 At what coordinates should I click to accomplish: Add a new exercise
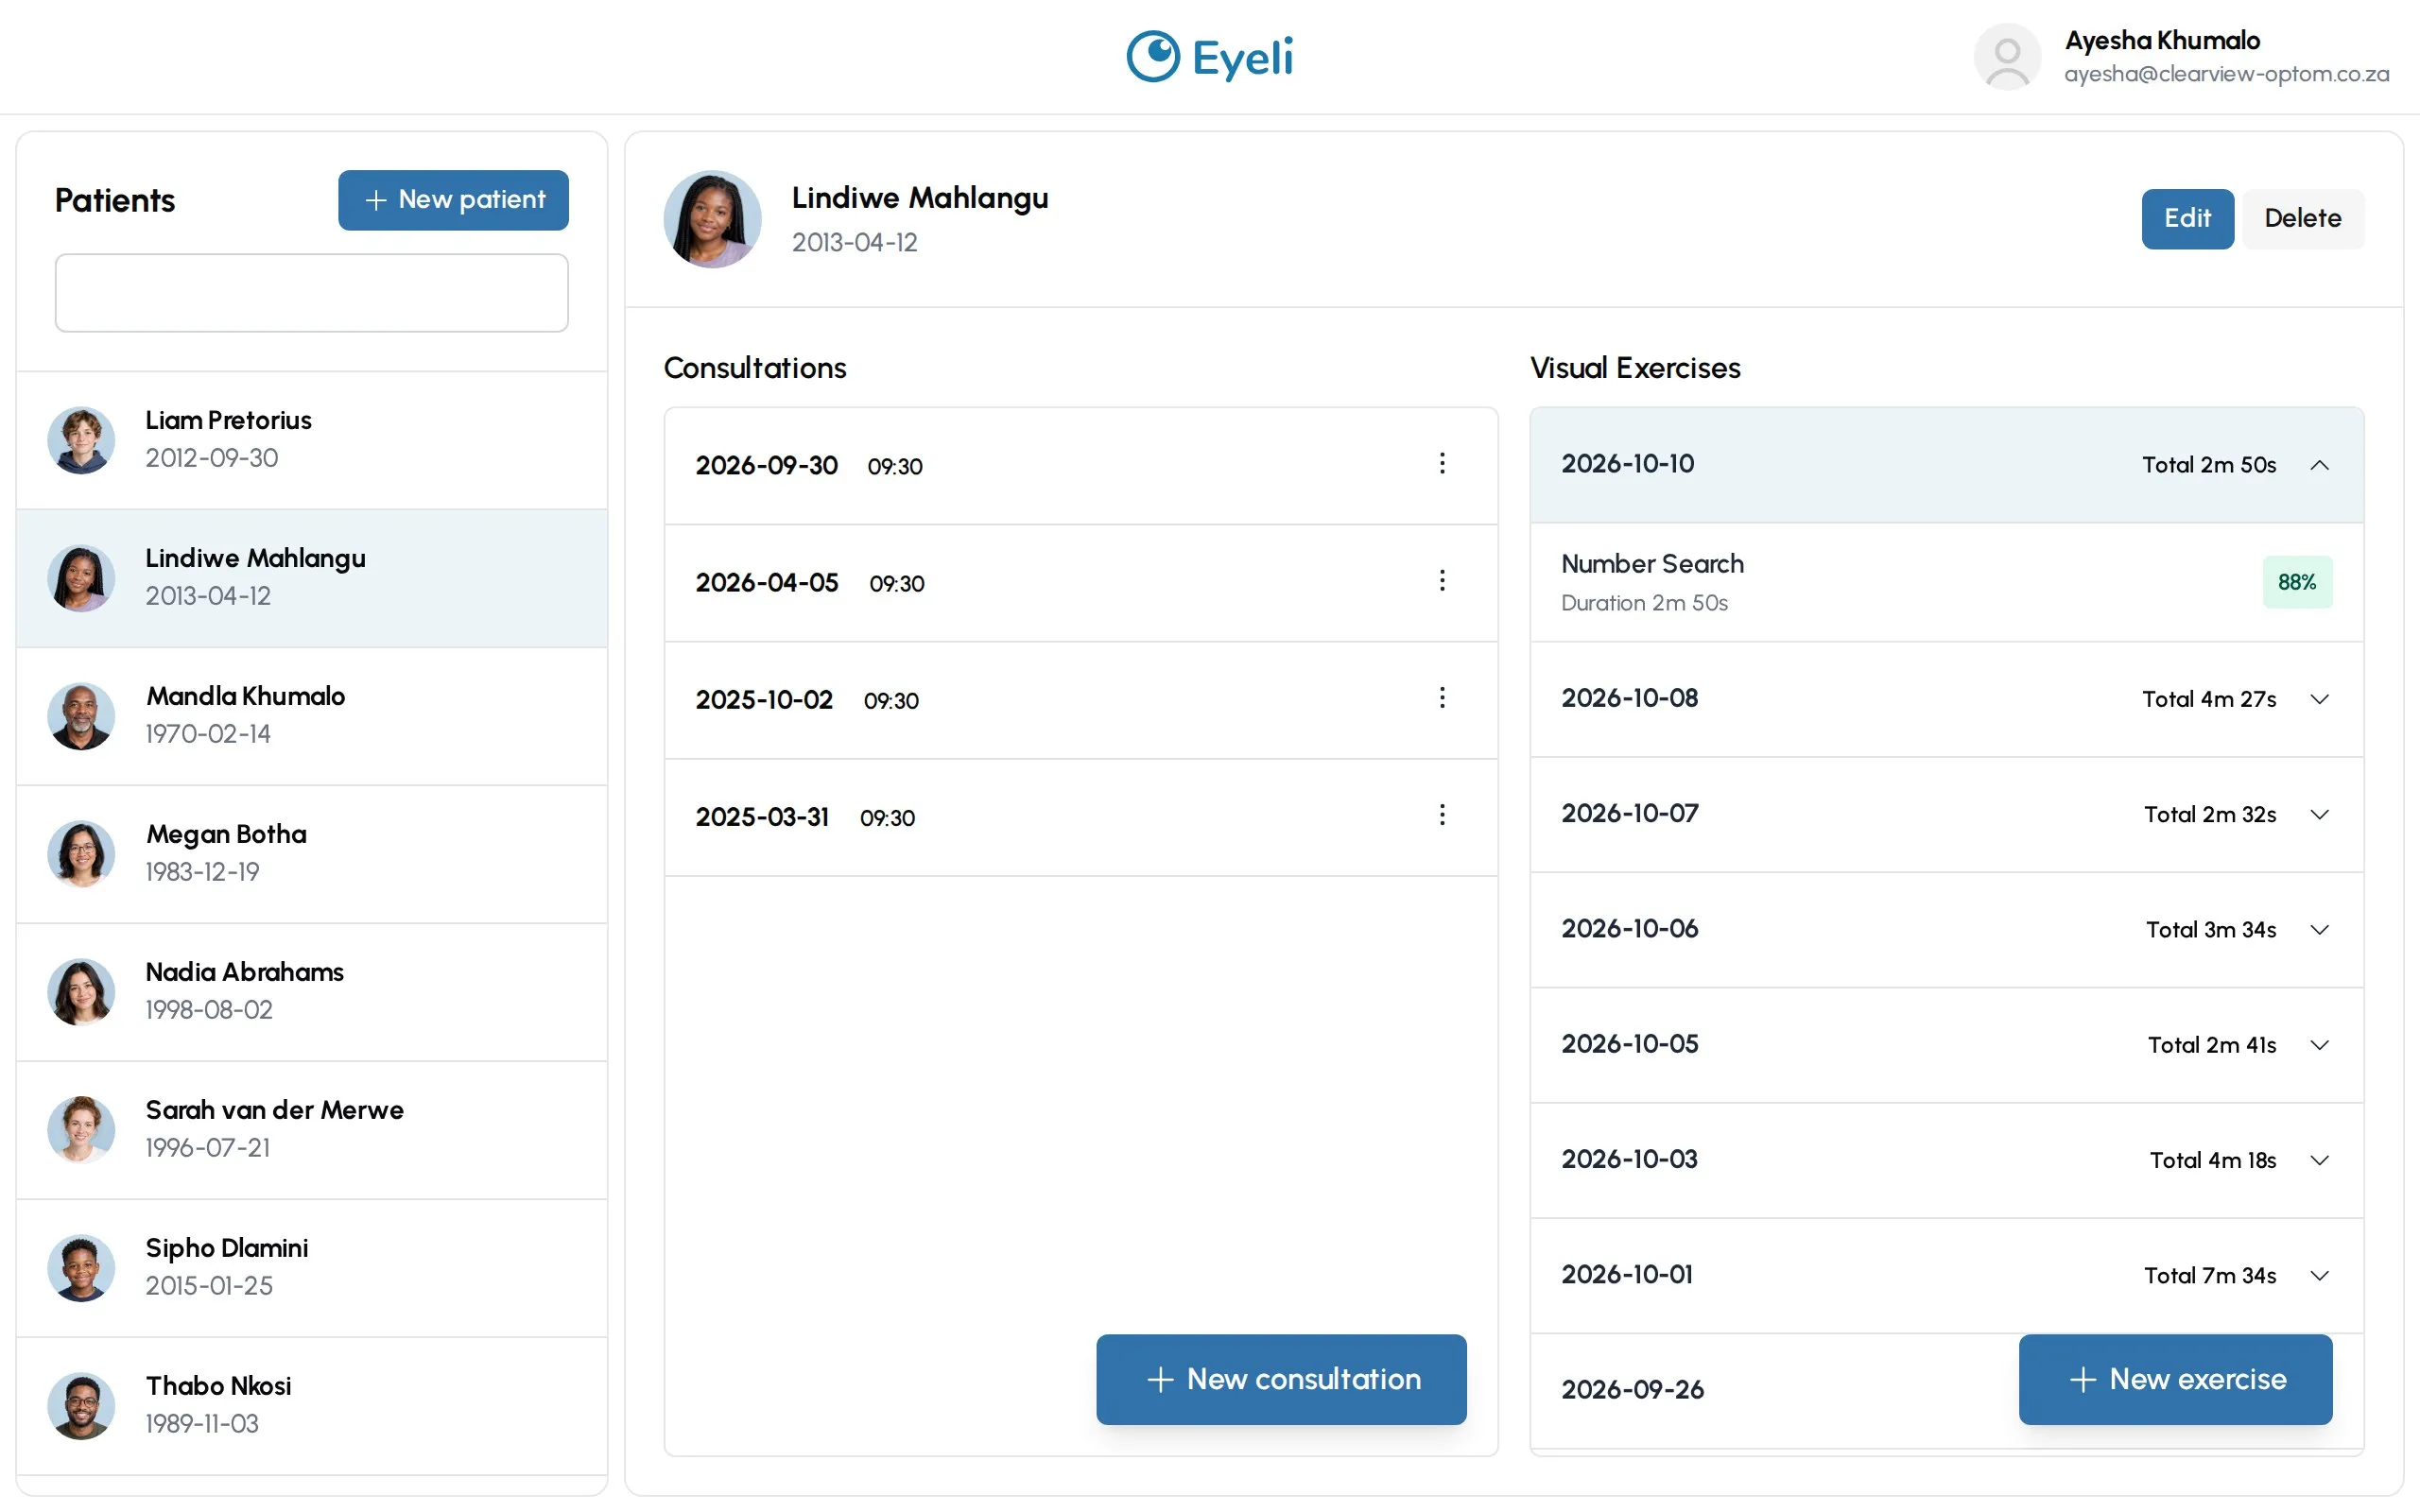(2175, 1379)
